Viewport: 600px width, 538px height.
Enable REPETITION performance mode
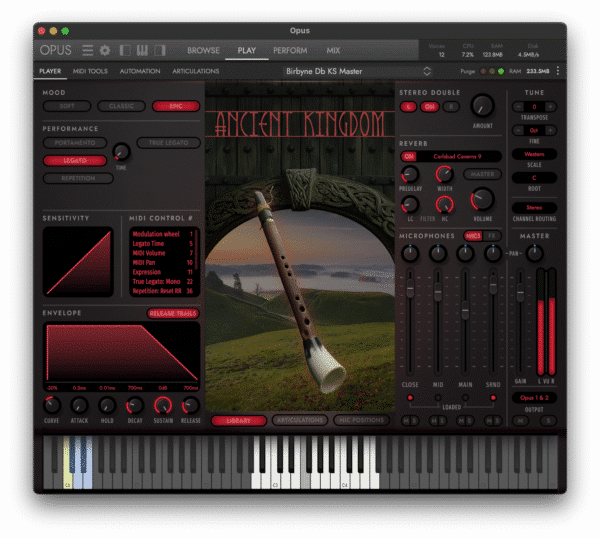coord(78,178)
